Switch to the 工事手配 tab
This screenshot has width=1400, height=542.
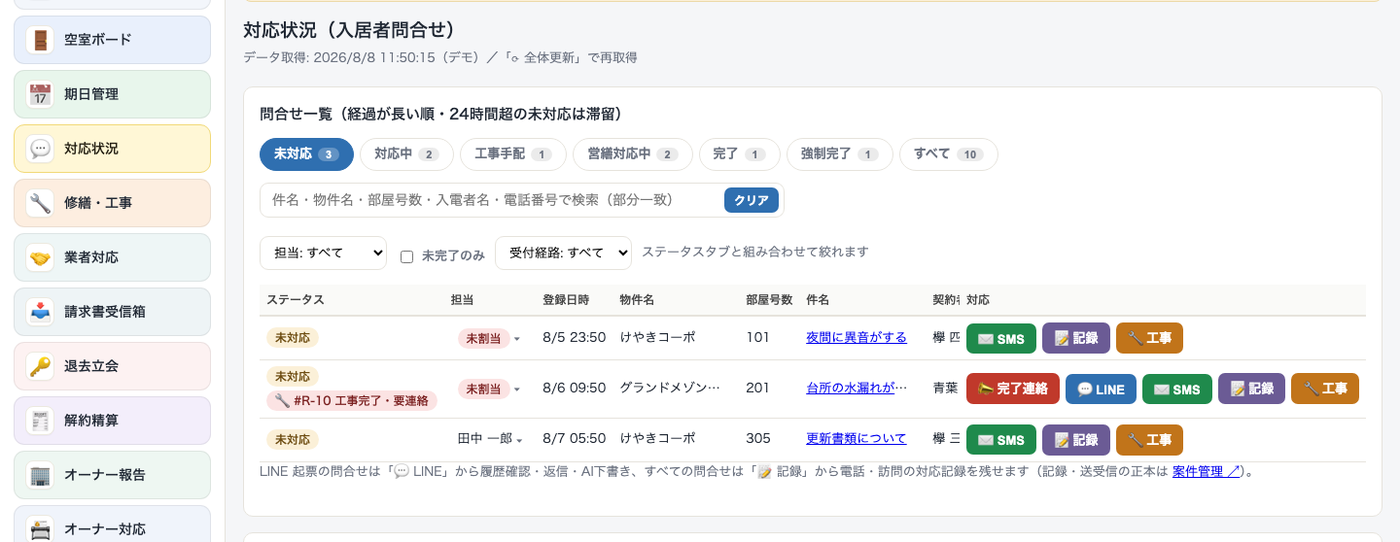coord(513,154)
